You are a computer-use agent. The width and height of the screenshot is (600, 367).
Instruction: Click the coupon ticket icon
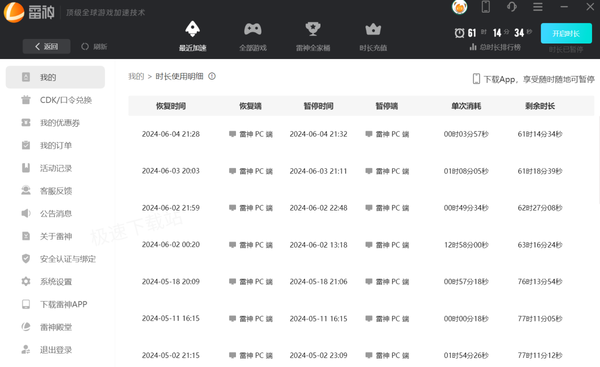(x=26, y=122)
